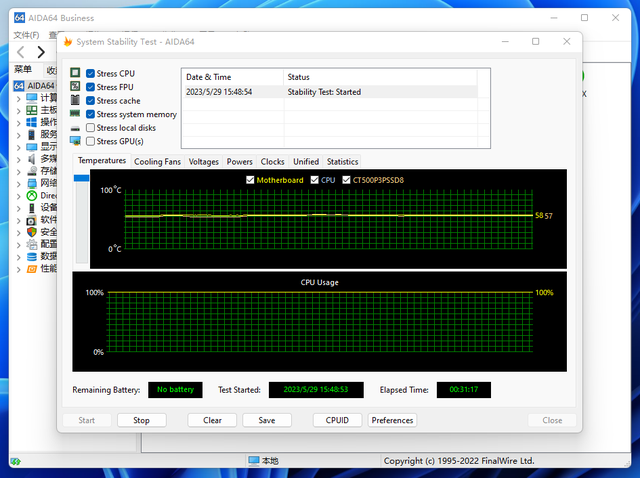Click the Stress cache chip icon
This screenshot has height=478, width=640.
pos(75,100)
